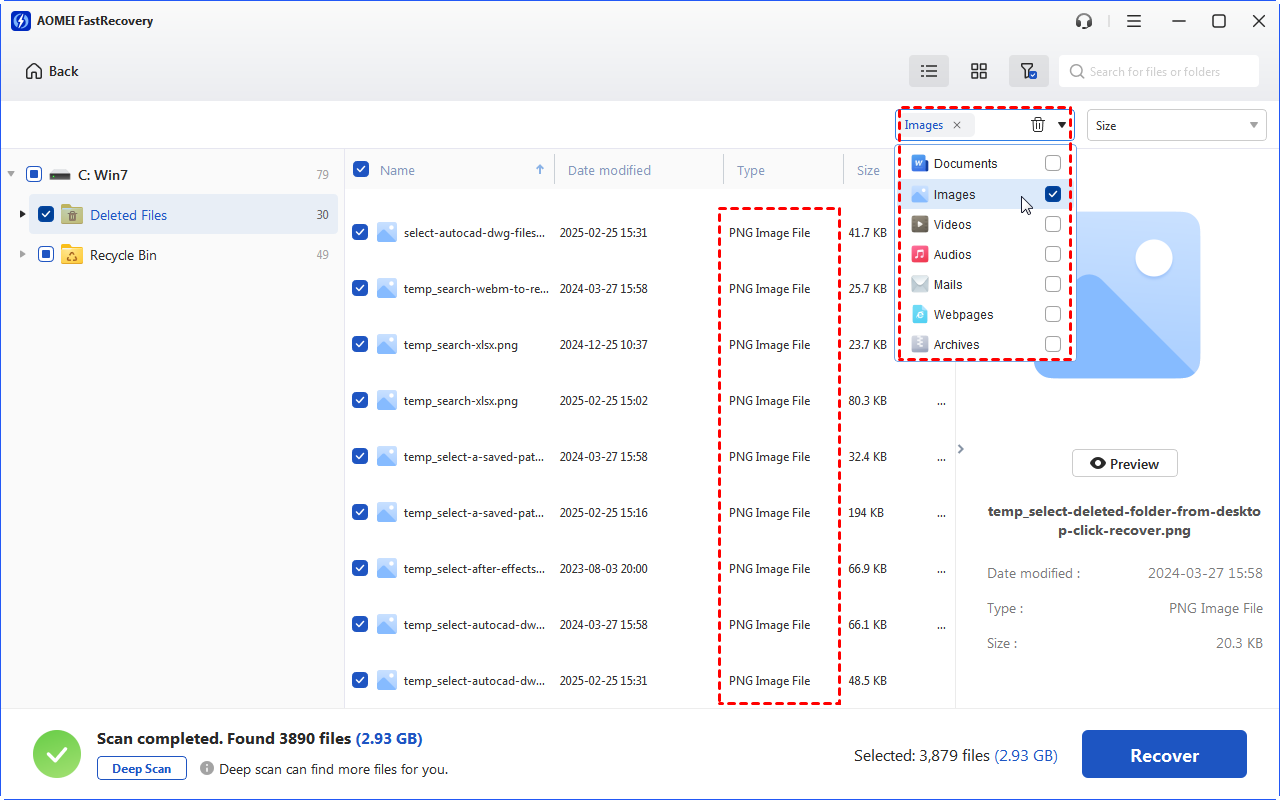Click the info icon beside Deep scan hint
This screenshot has height=800, width=1280.
207,769
